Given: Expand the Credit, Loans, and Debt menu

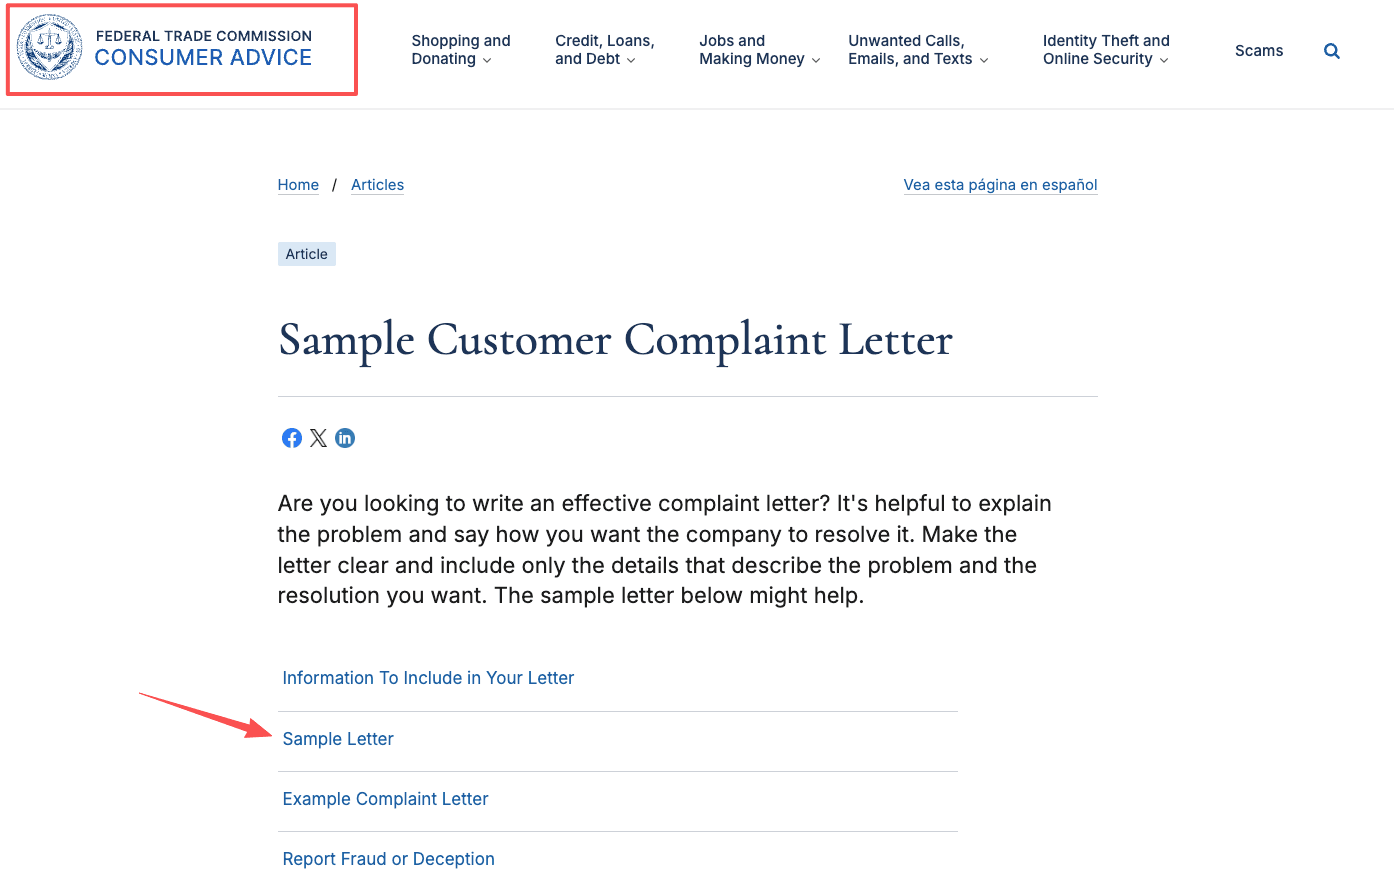Looking at the screenshot, I should coord(604,50).
